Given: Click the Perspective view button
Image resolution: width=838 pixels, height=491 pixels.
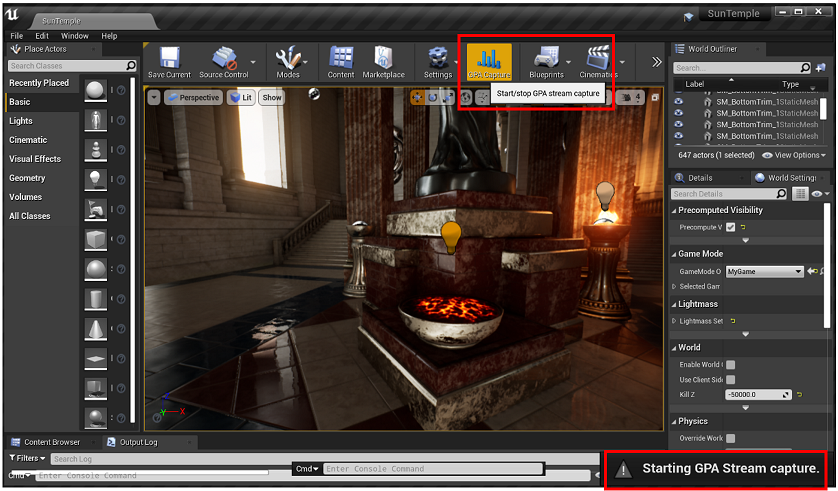Looking at the screenshot, I should click(x=193, y=97).
